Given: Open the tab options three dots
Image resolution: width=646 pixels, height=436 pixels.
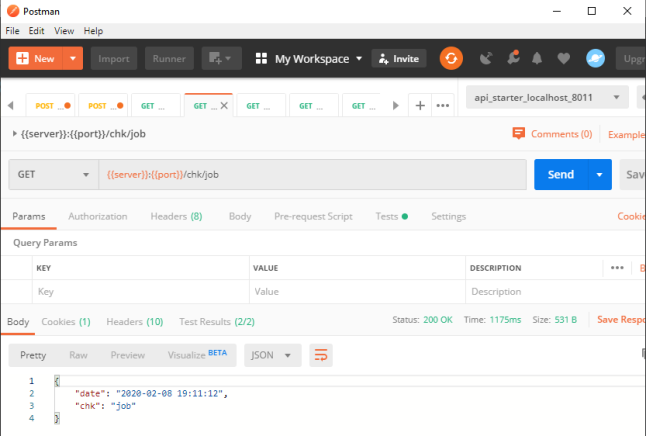Looking at the screenshot, I should point(443,105).
